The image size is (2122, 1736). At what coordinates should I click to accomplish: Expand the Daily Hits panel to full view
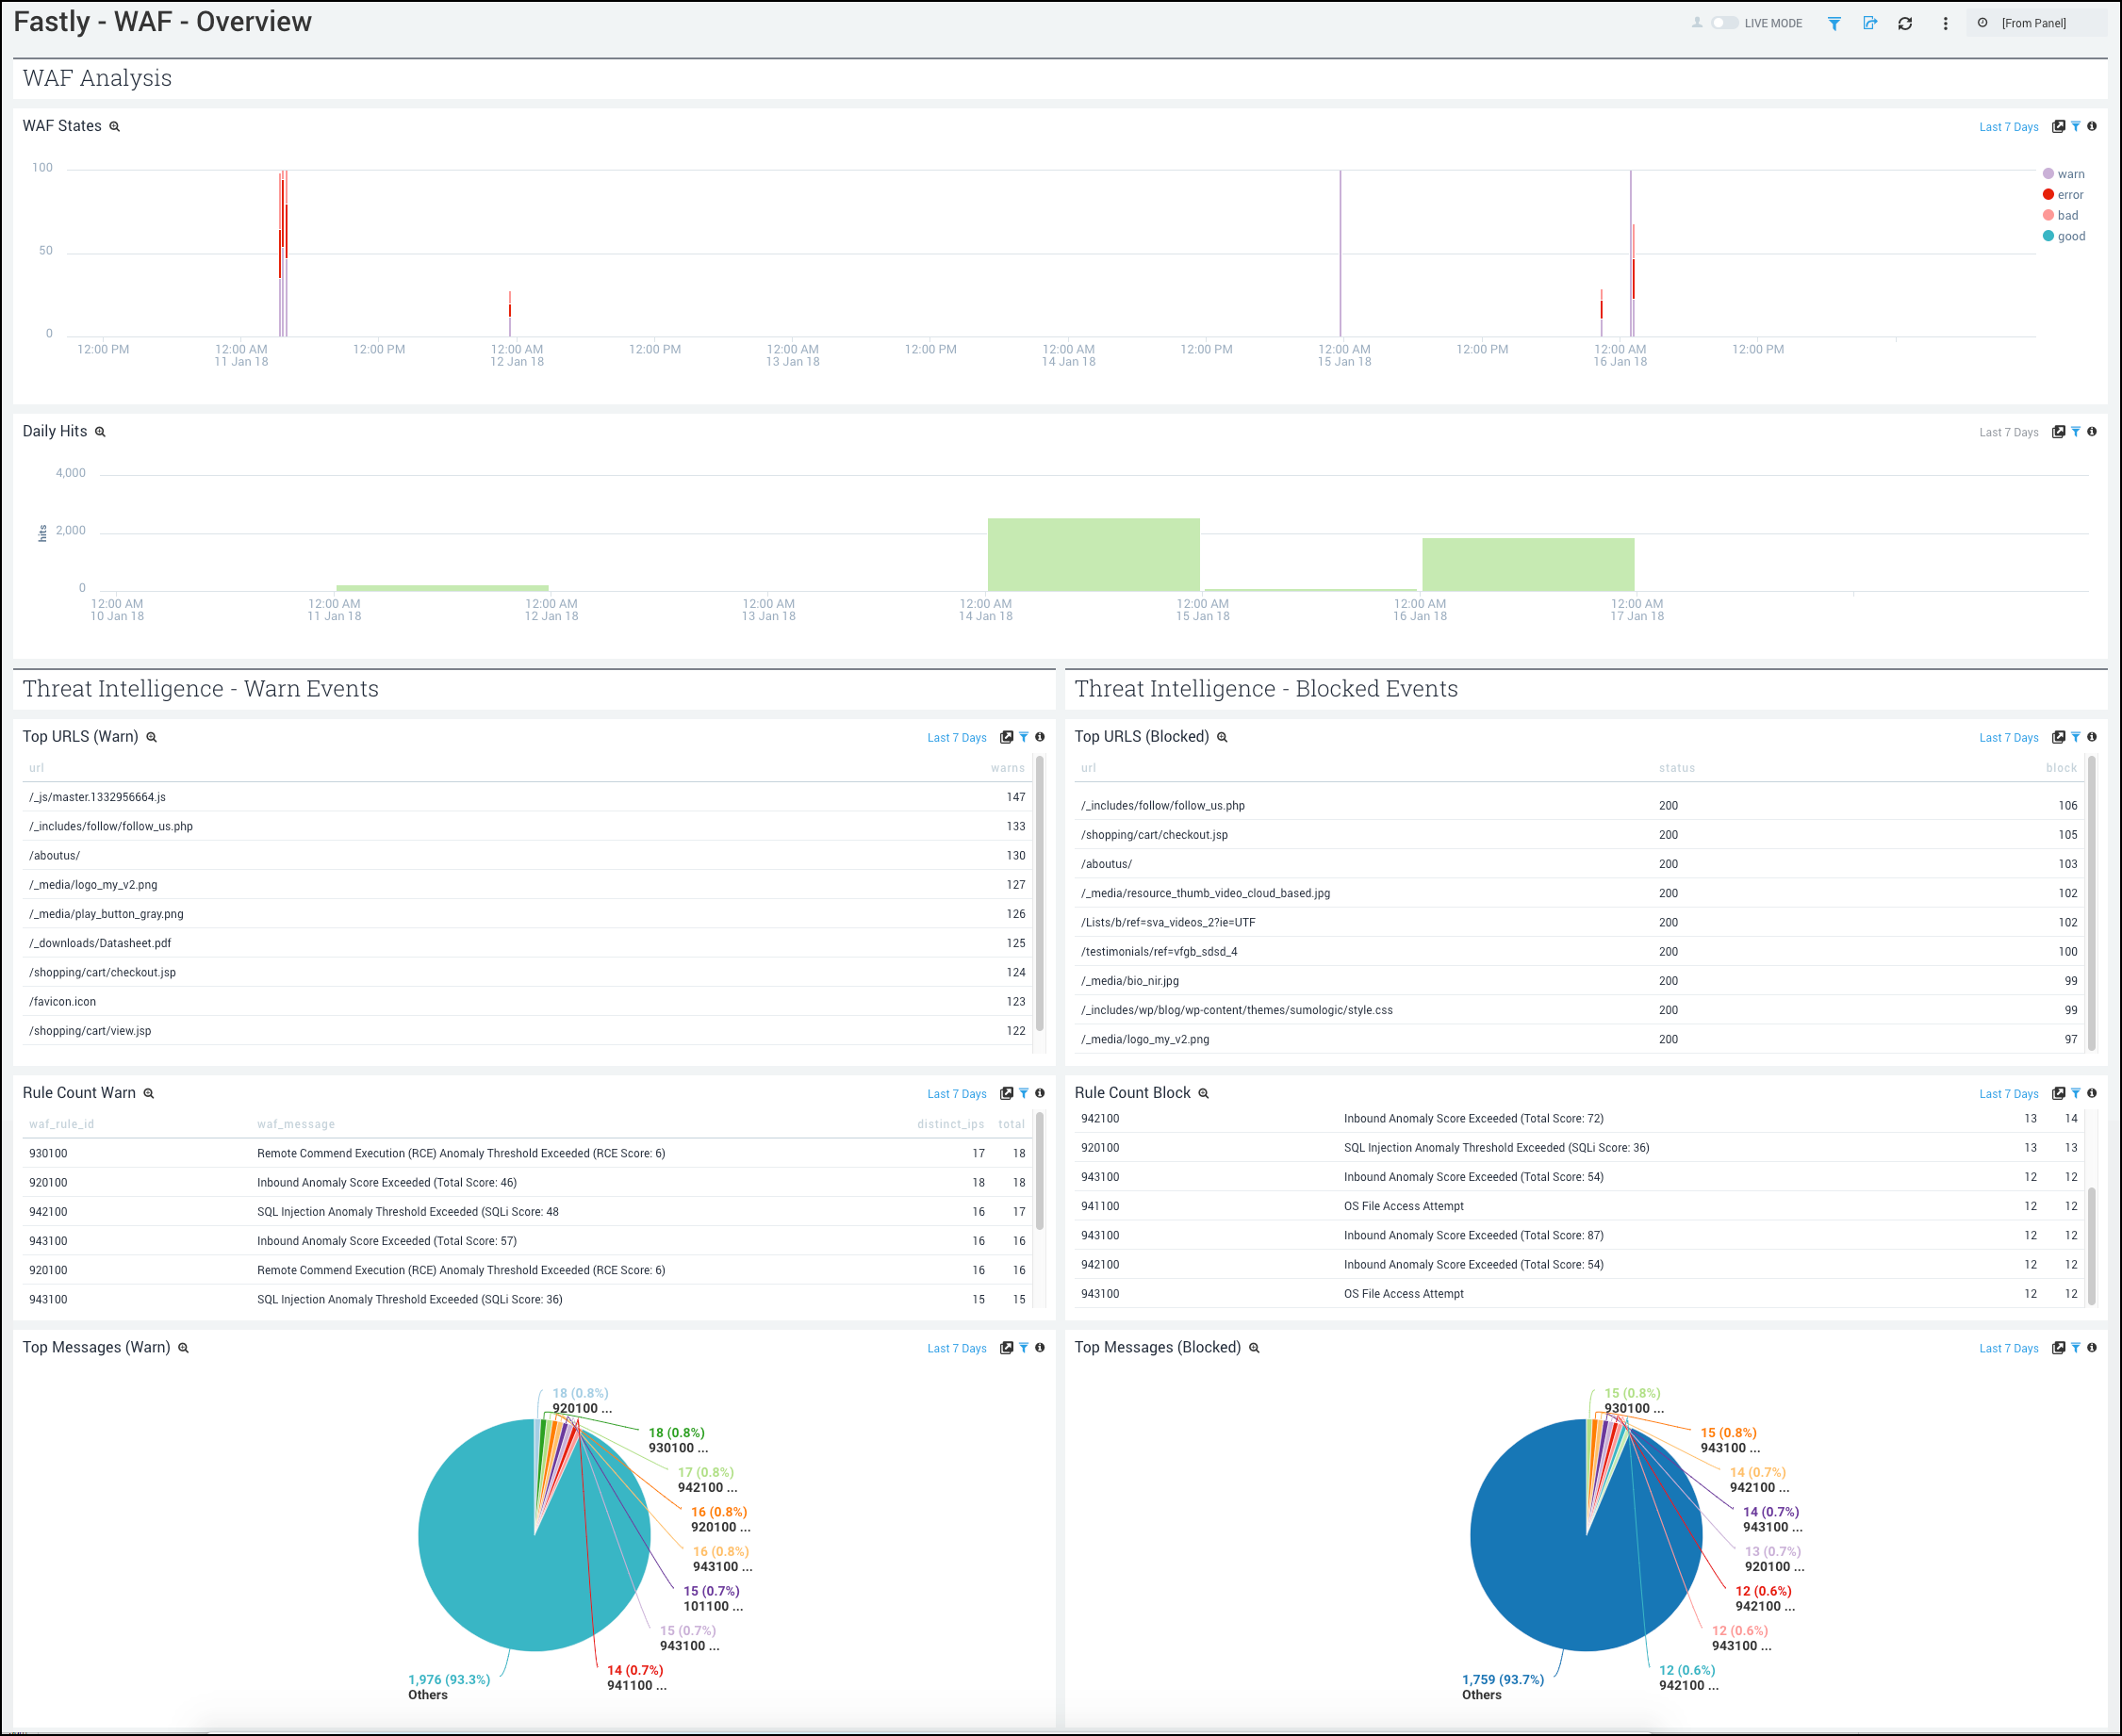2059,431
